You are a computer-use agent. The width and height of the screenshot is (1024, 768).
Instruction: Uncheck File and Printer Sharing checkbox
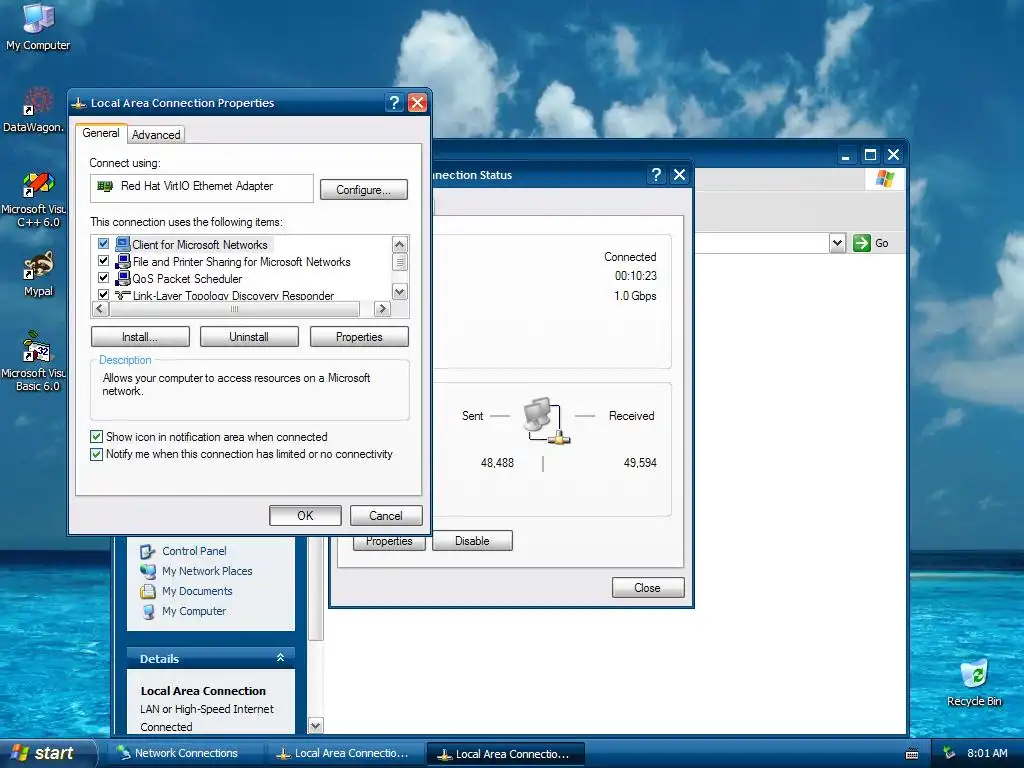(x=103, y=261)
